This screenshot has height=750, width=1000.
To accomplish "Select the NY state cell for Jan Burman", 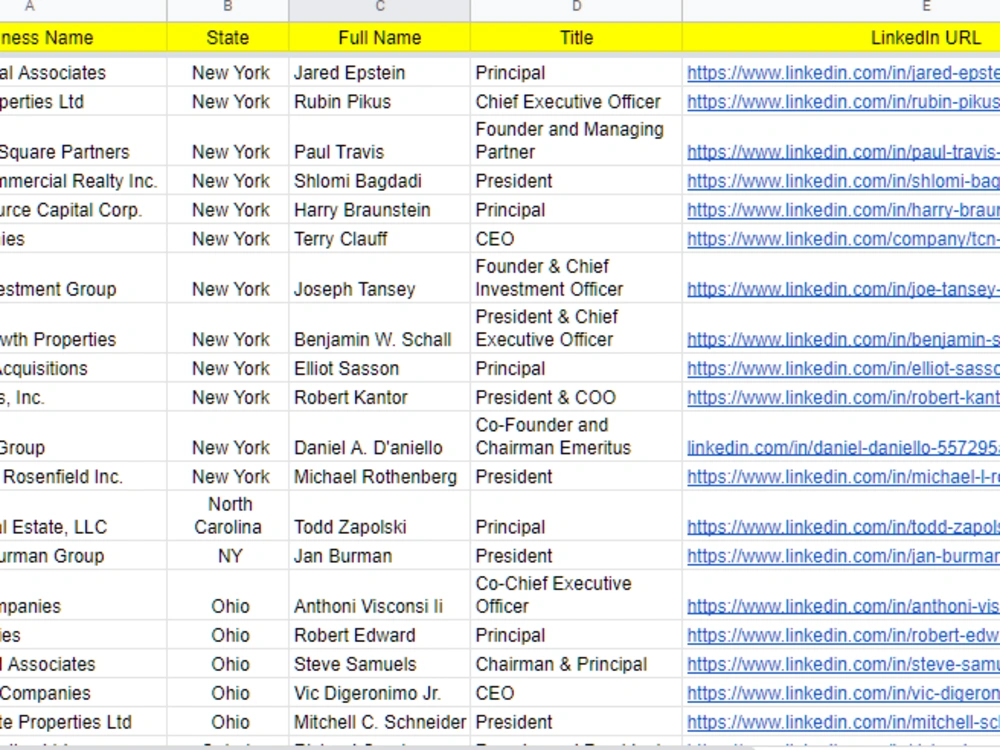I will pos(228,556).
